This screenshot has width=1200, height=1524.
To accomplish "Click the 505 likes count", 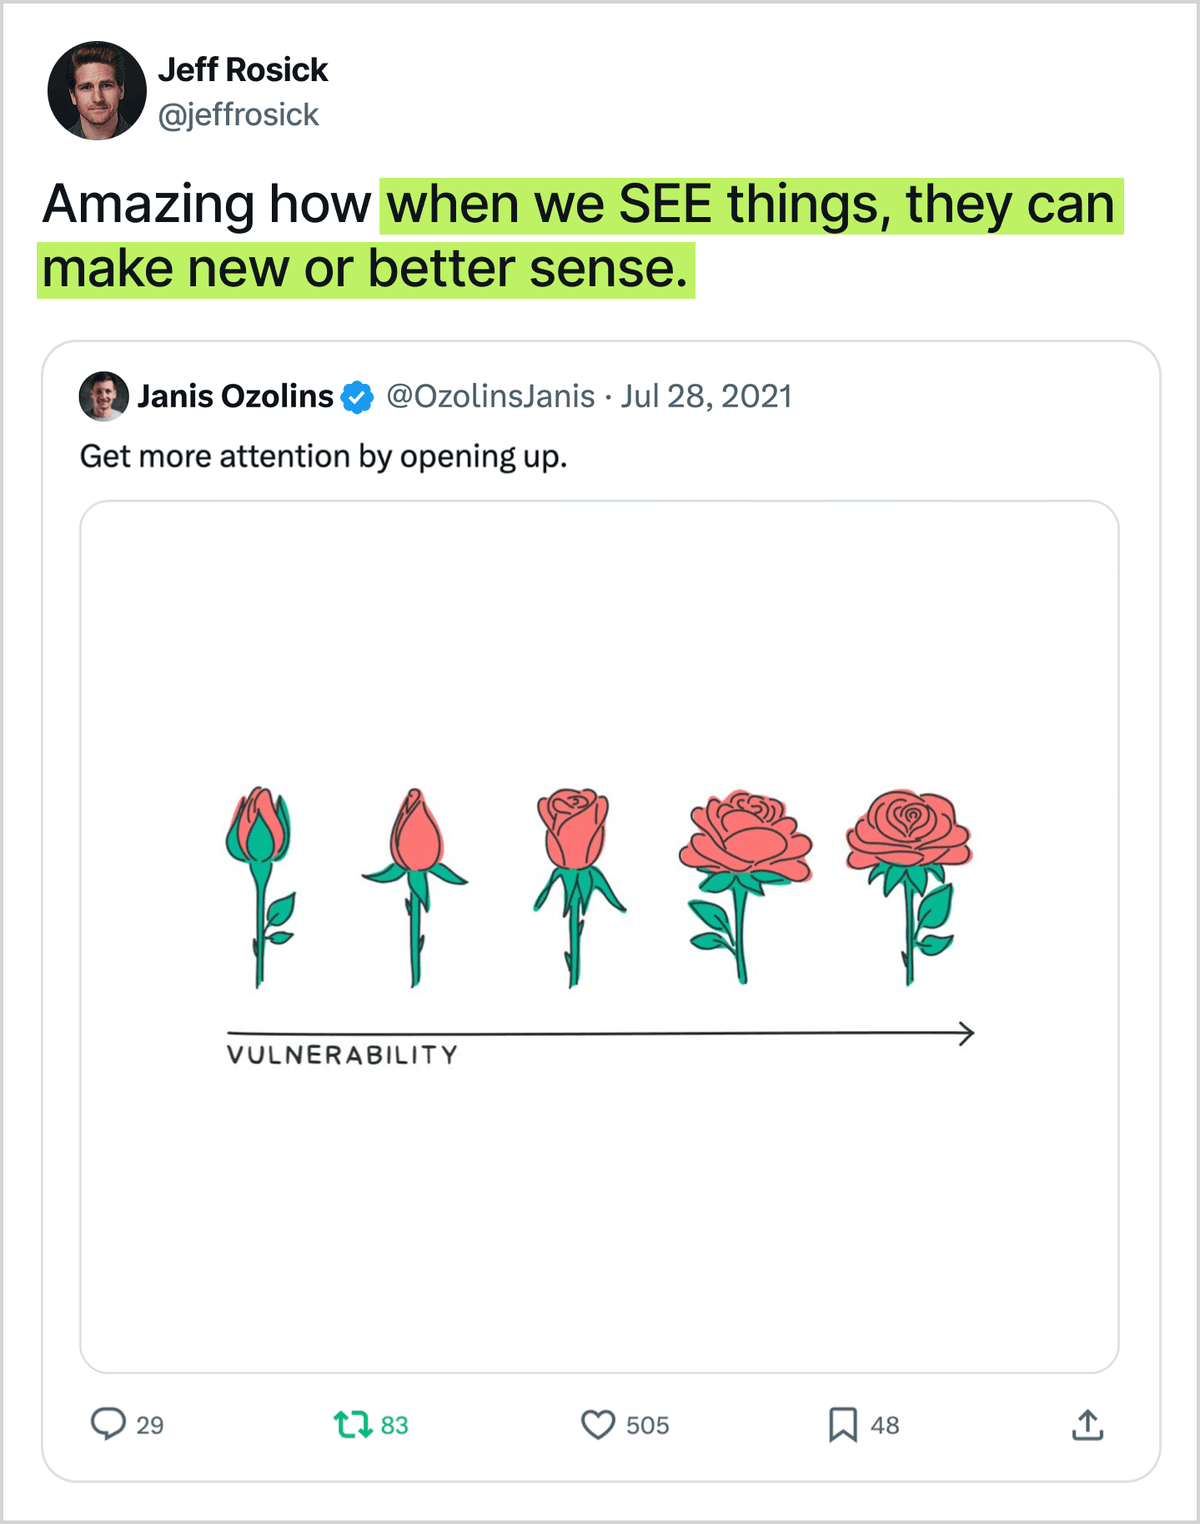I will (x=647, y=1425).
